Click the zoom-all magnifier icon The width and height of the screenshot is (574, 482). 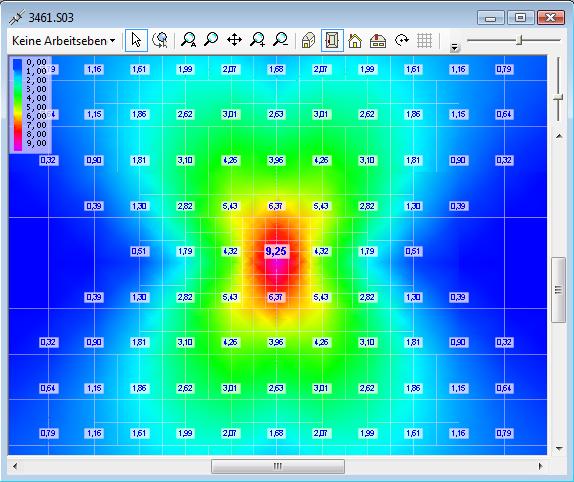tap(188, 40)
